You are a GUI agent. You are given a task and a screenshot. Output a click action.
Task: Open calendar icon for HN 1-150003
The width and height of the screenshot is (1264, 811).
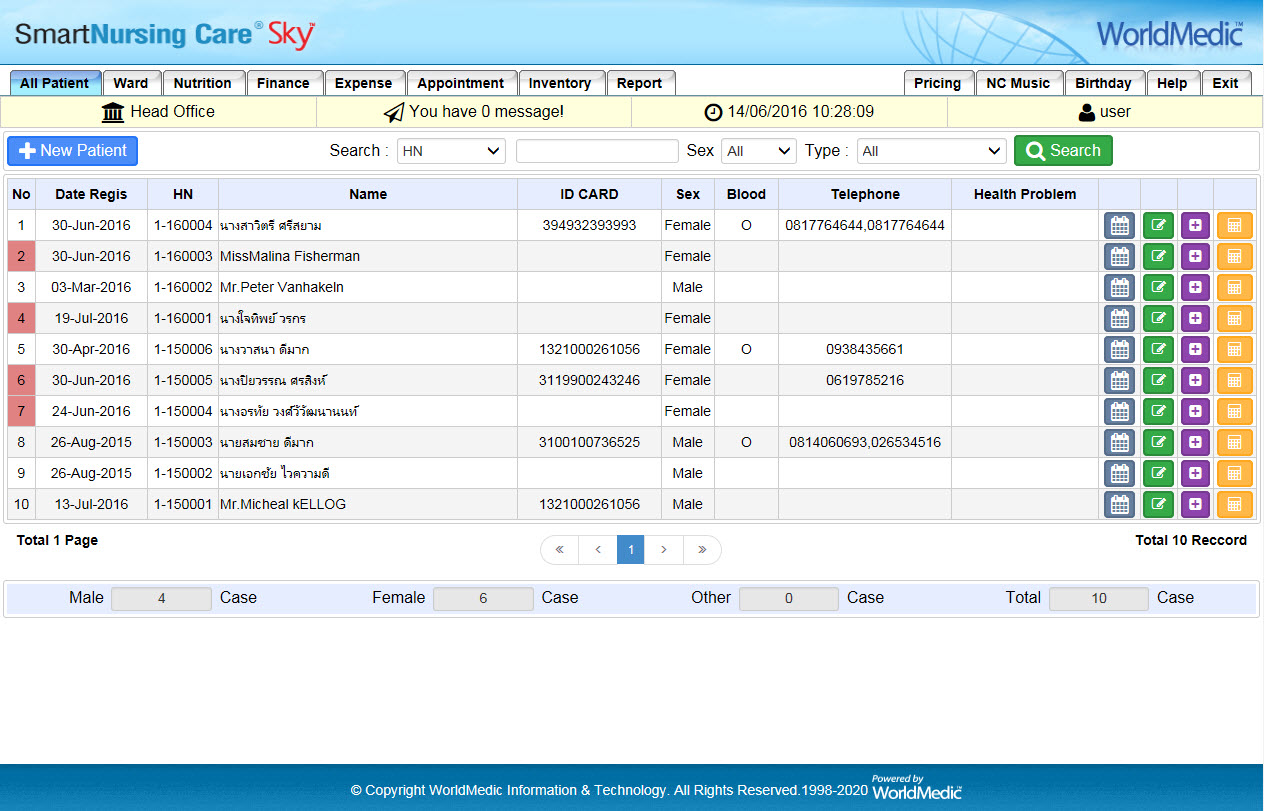(x=1119, y=443)
